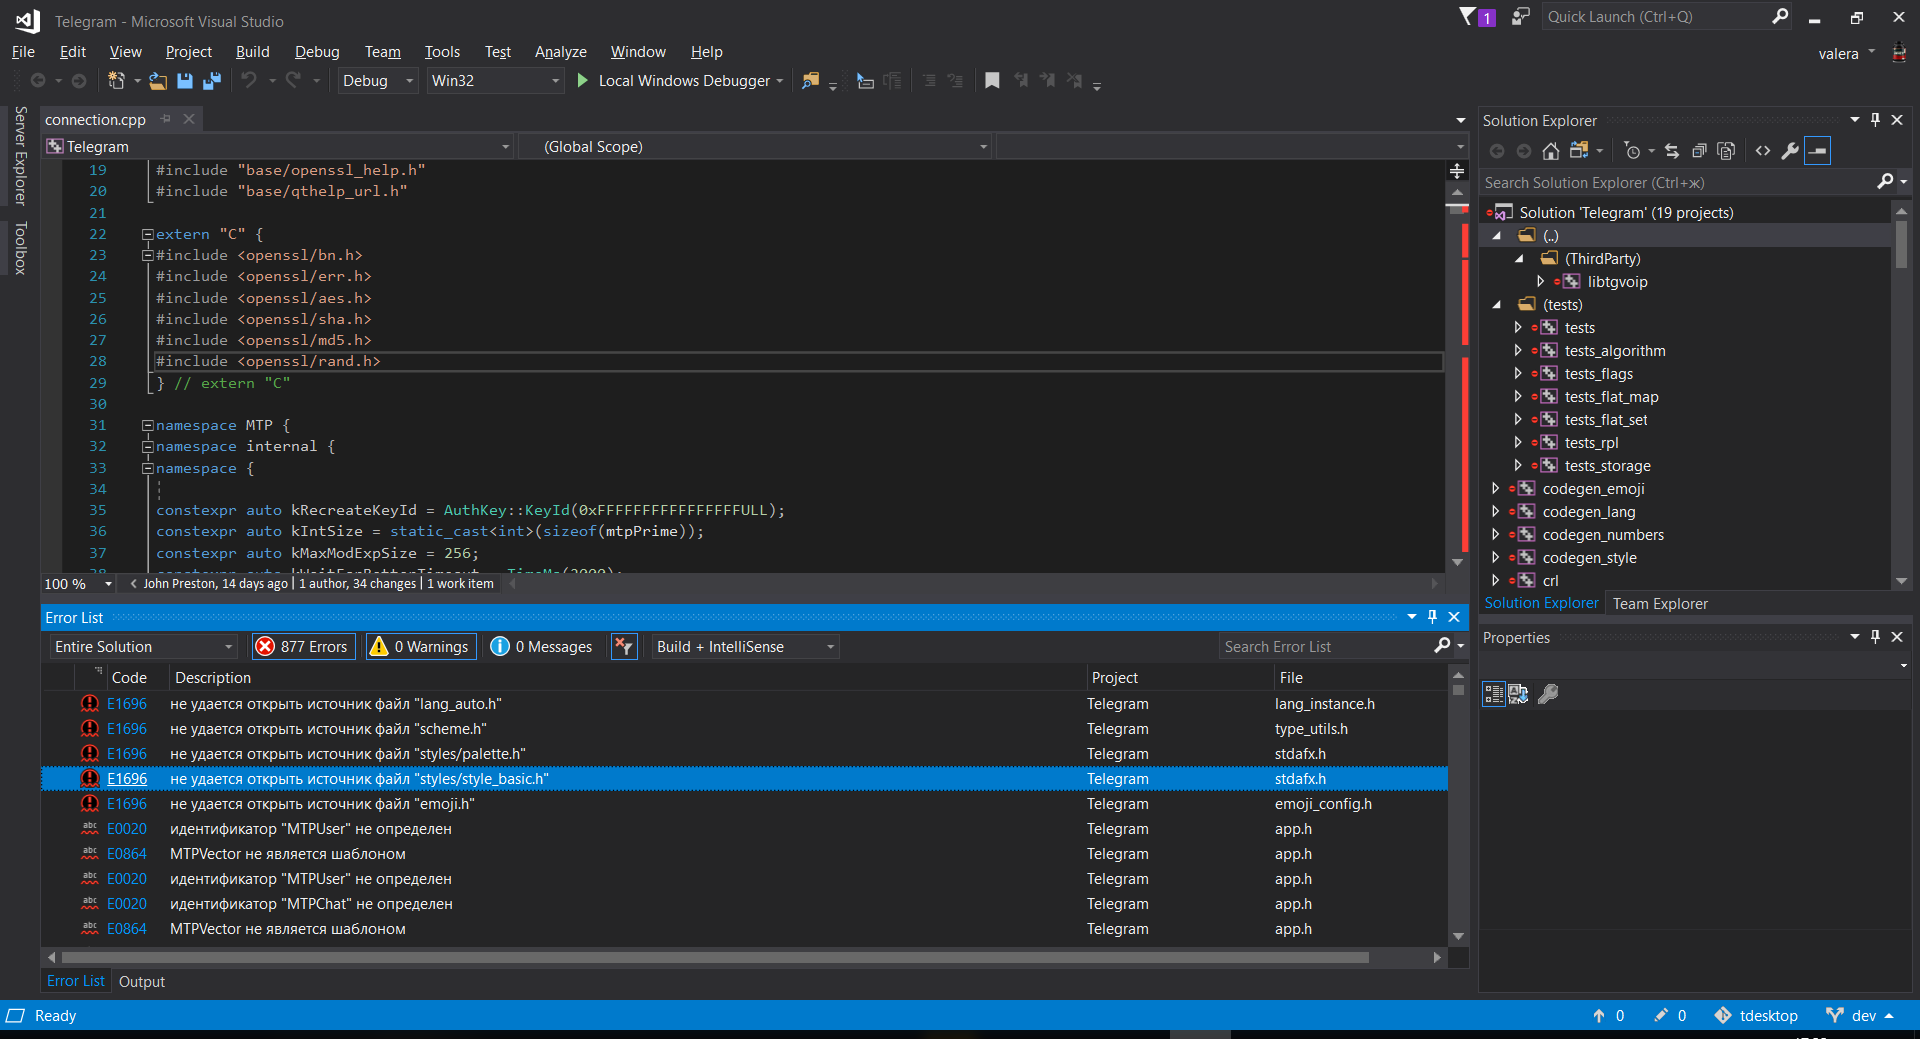The image size is (1920, 1039).
Task: Toggle a bookmark on current line
Action: (992, 81)
